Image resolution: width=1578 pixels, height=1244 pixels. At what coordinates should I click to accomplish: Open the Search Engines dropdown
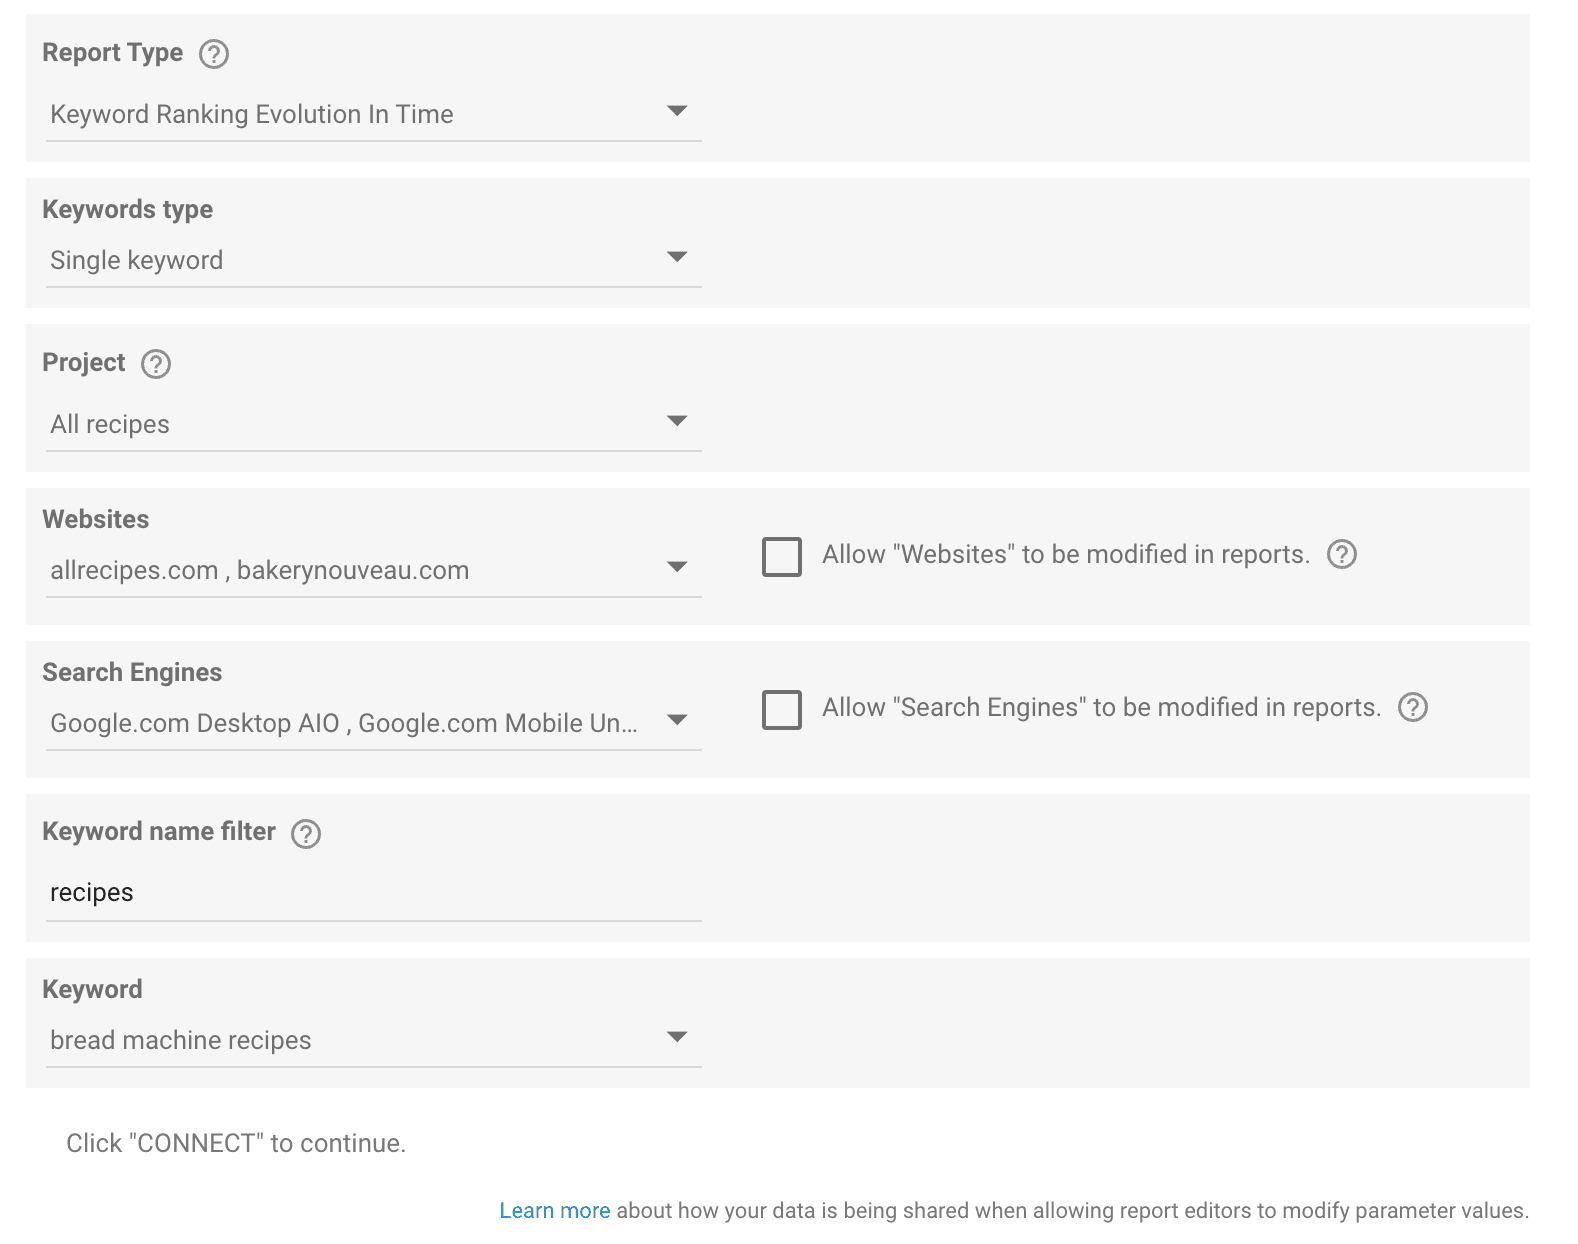tap(374, 723)
